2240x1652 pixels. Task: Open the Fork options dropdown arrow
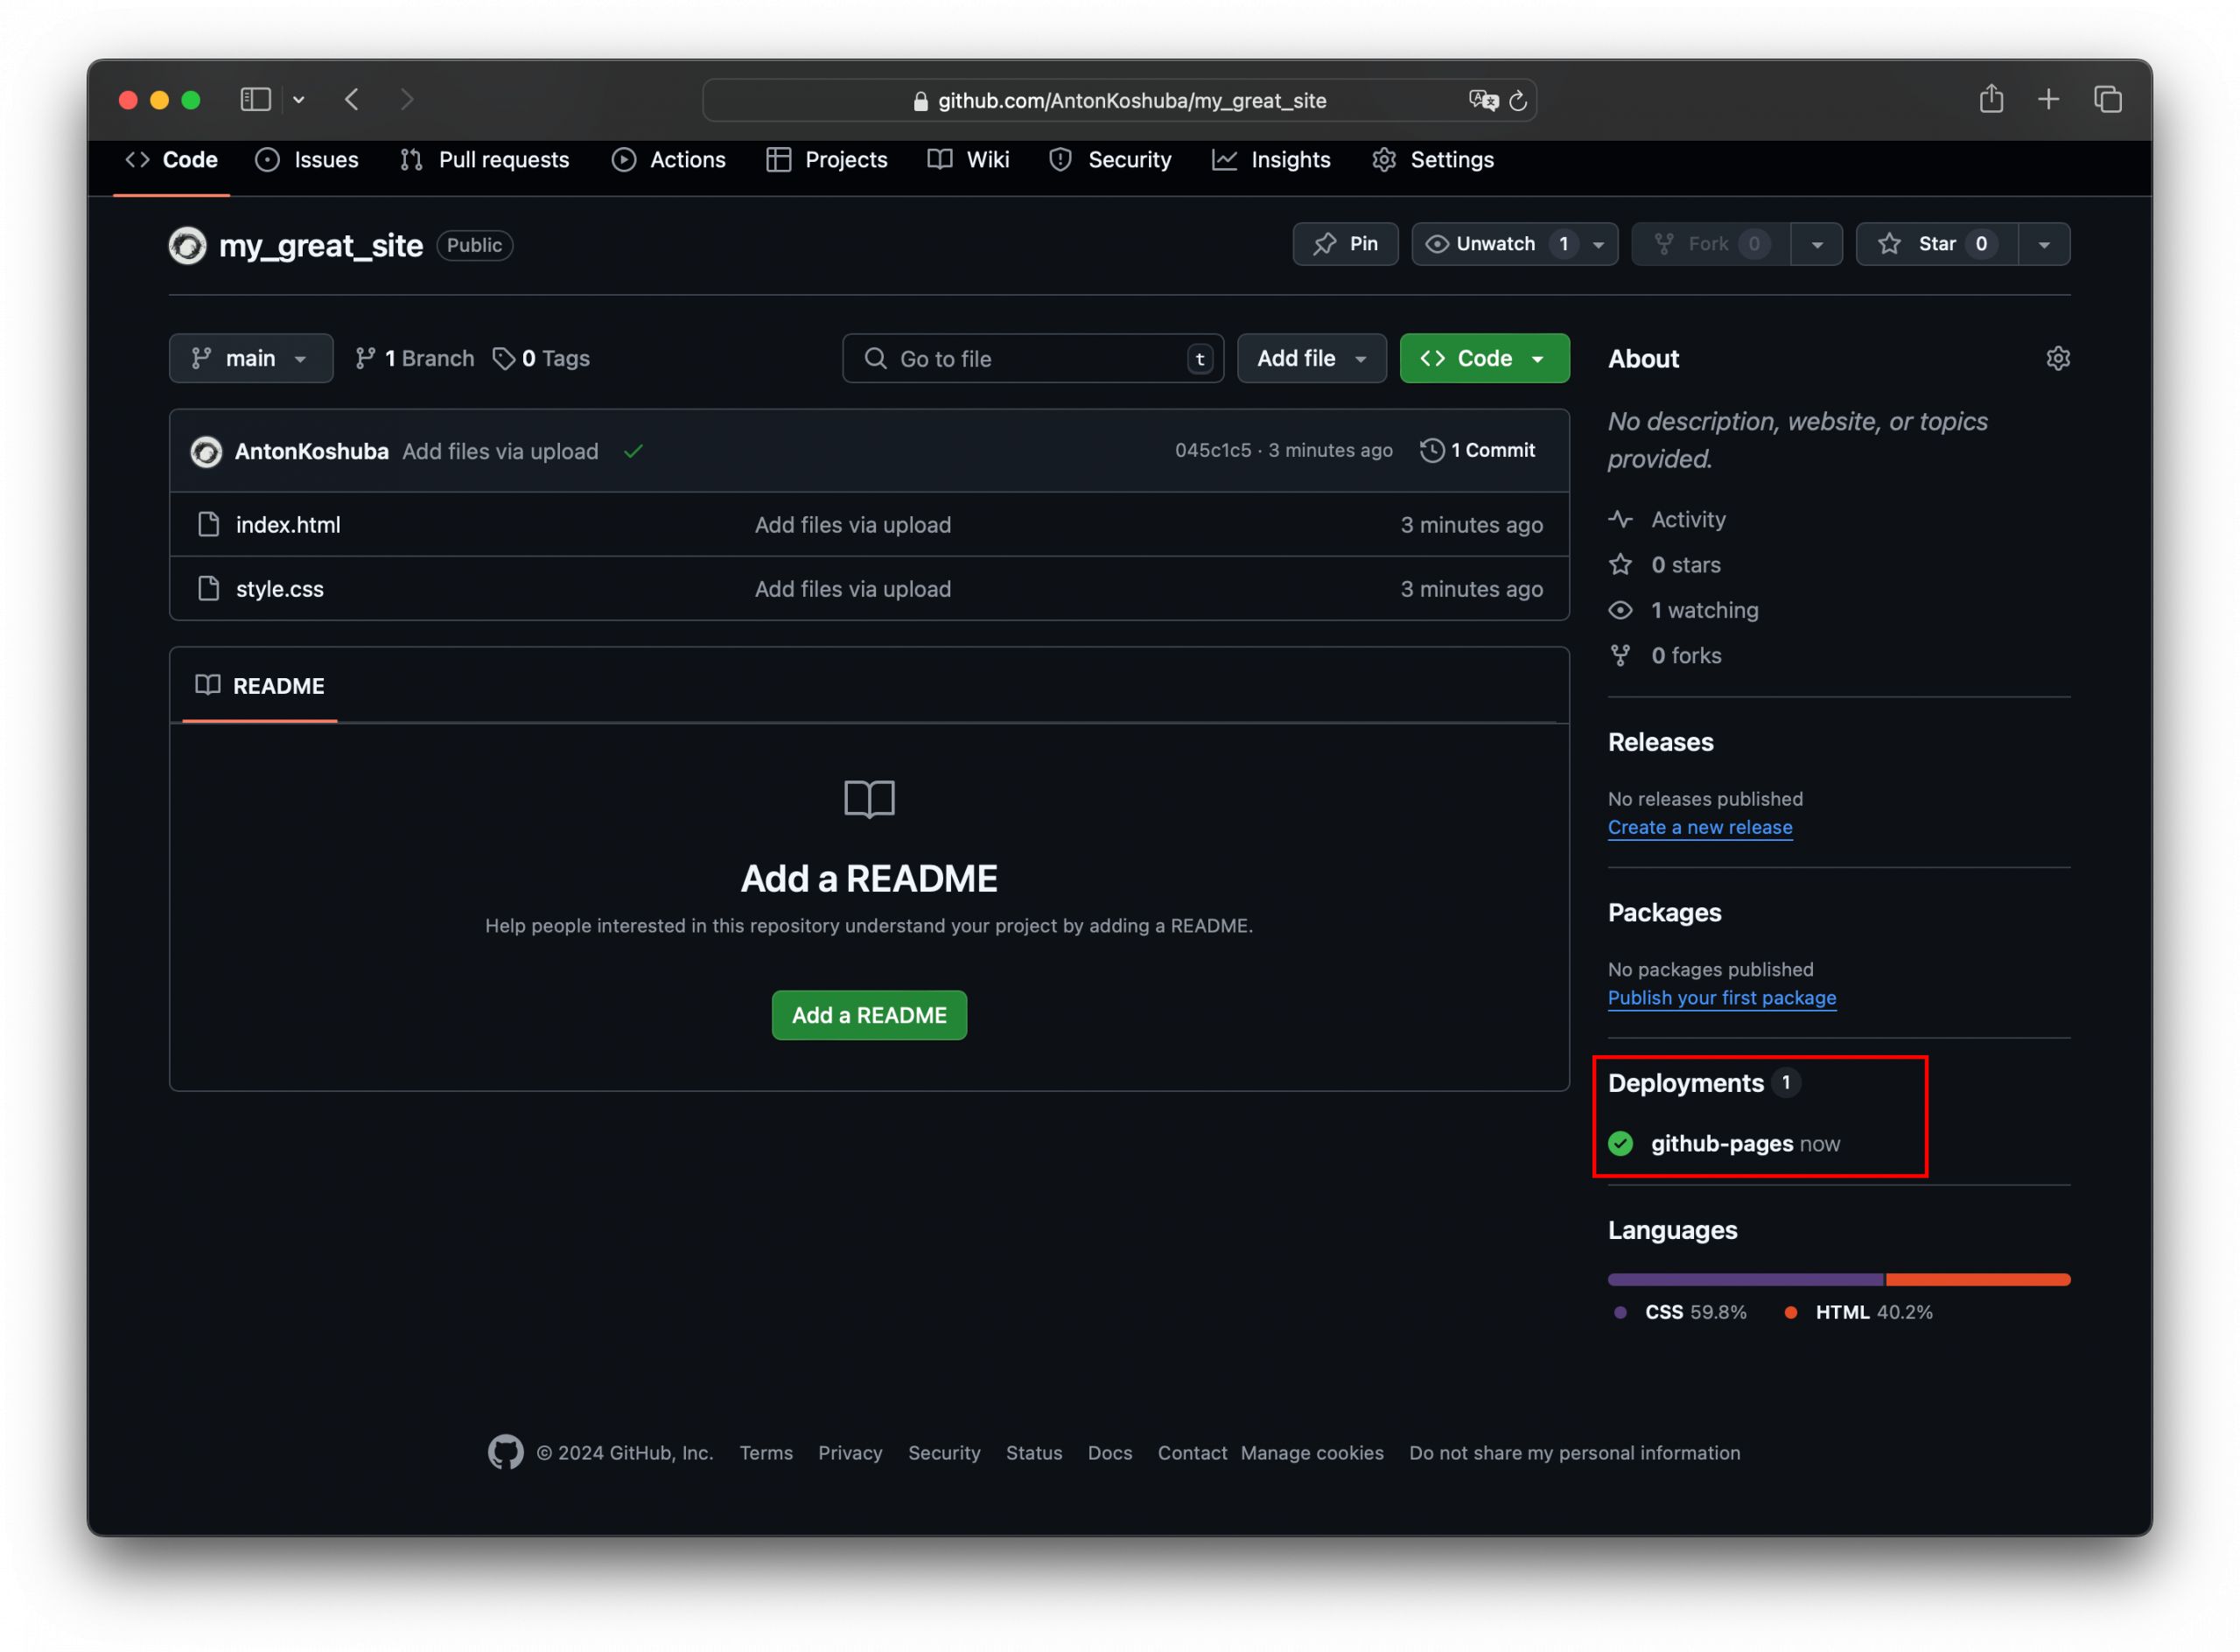click(x=1816, y=245)
